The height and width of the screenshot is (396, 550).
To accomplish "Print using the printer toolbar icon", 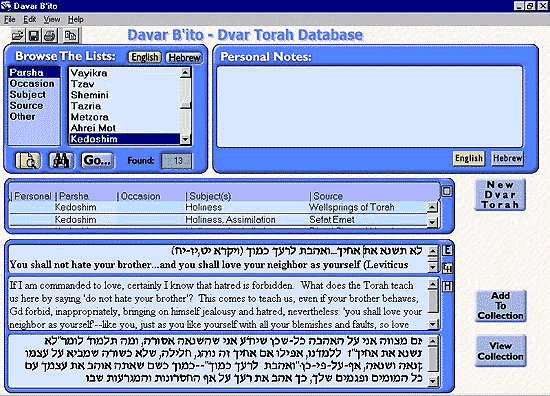I will tap(49, 35).
